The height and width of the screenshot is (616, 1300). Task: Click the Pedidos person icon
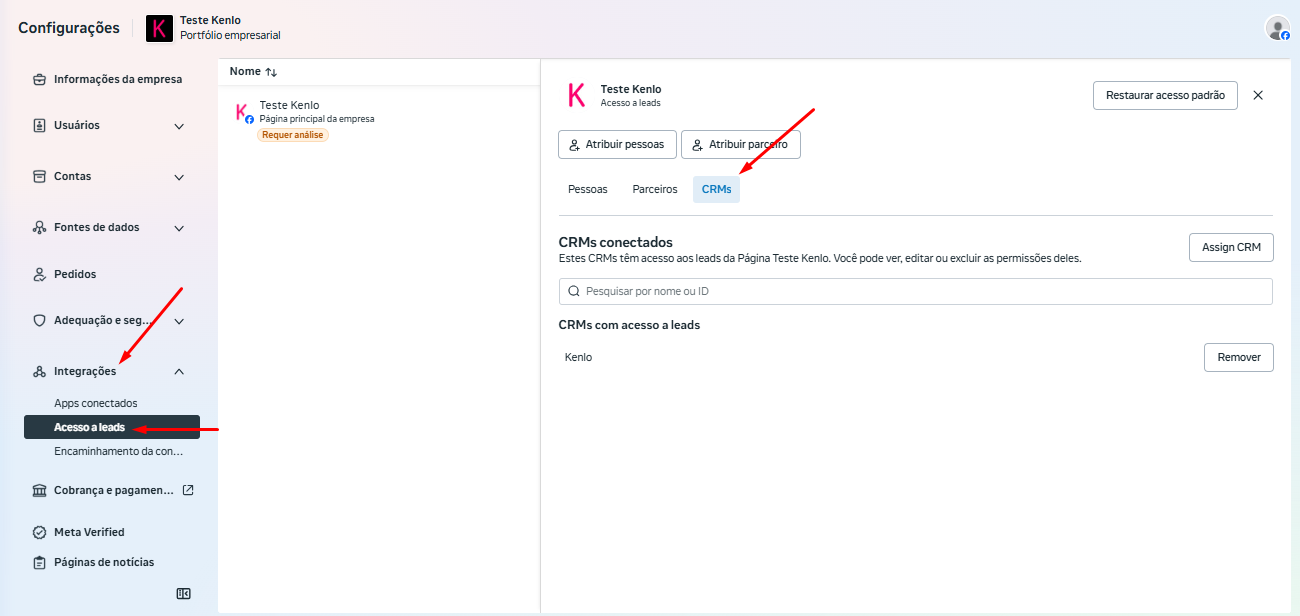(x=39, y=274)
